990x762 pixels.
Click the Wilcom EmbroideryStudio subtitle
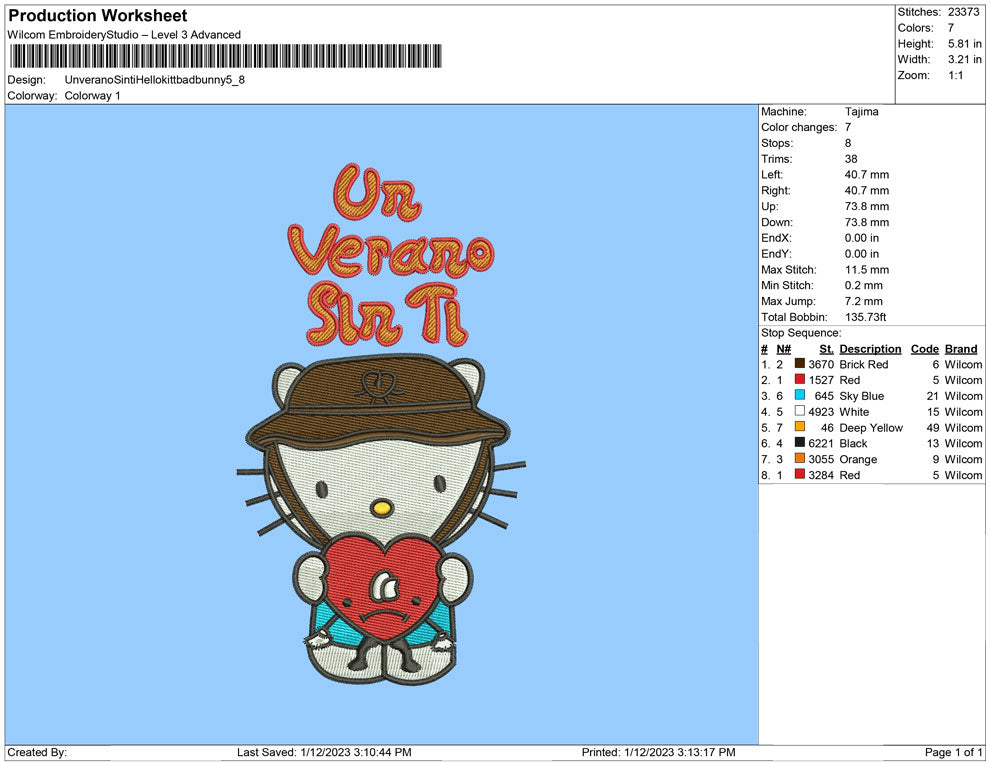coord(124,35)
